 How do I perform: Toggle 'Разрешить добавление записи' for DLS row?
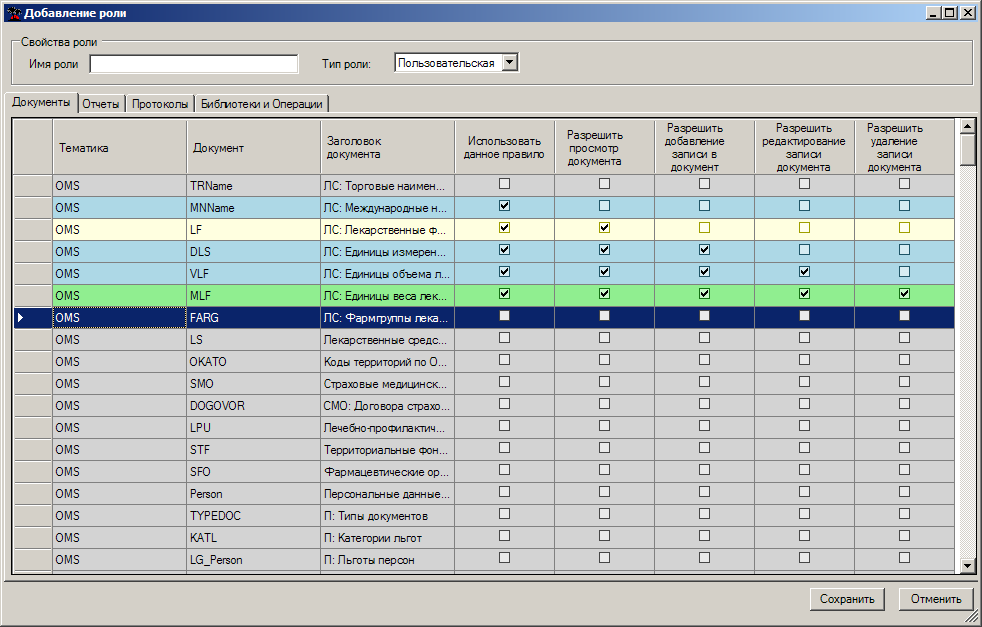coord(704,250)
